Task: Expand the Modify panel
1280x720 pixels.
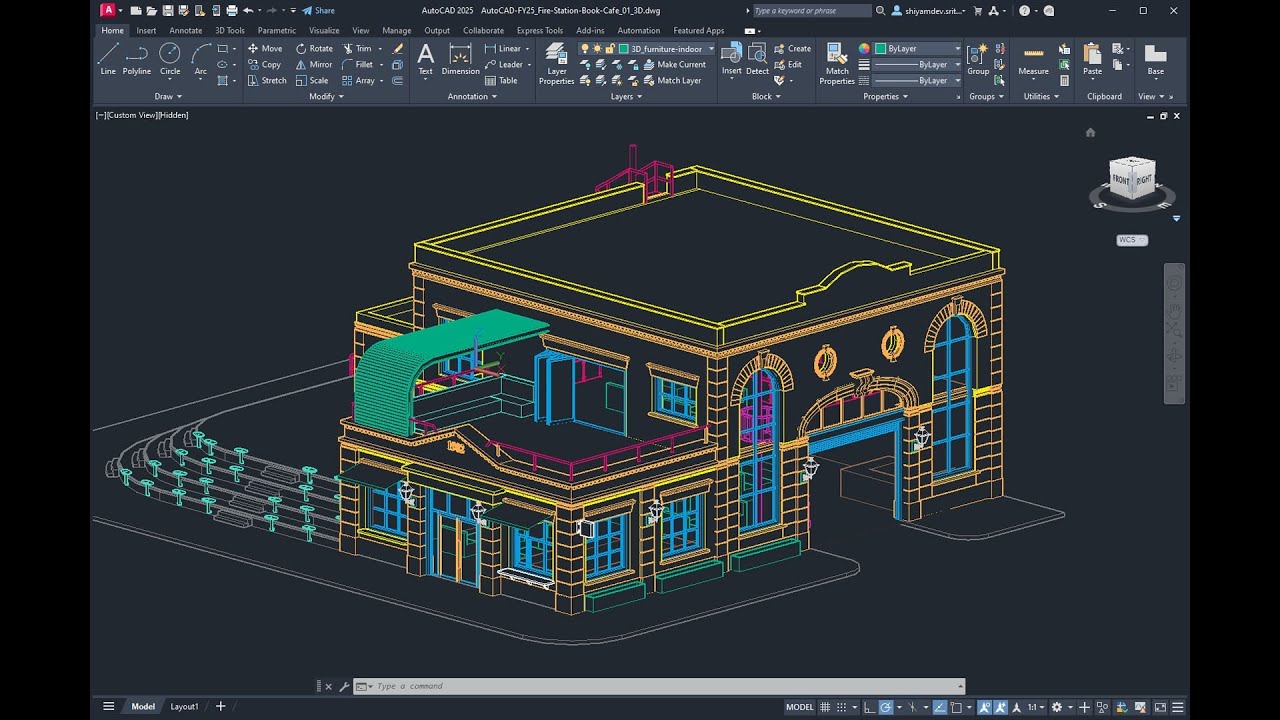Action: point(326,97)
